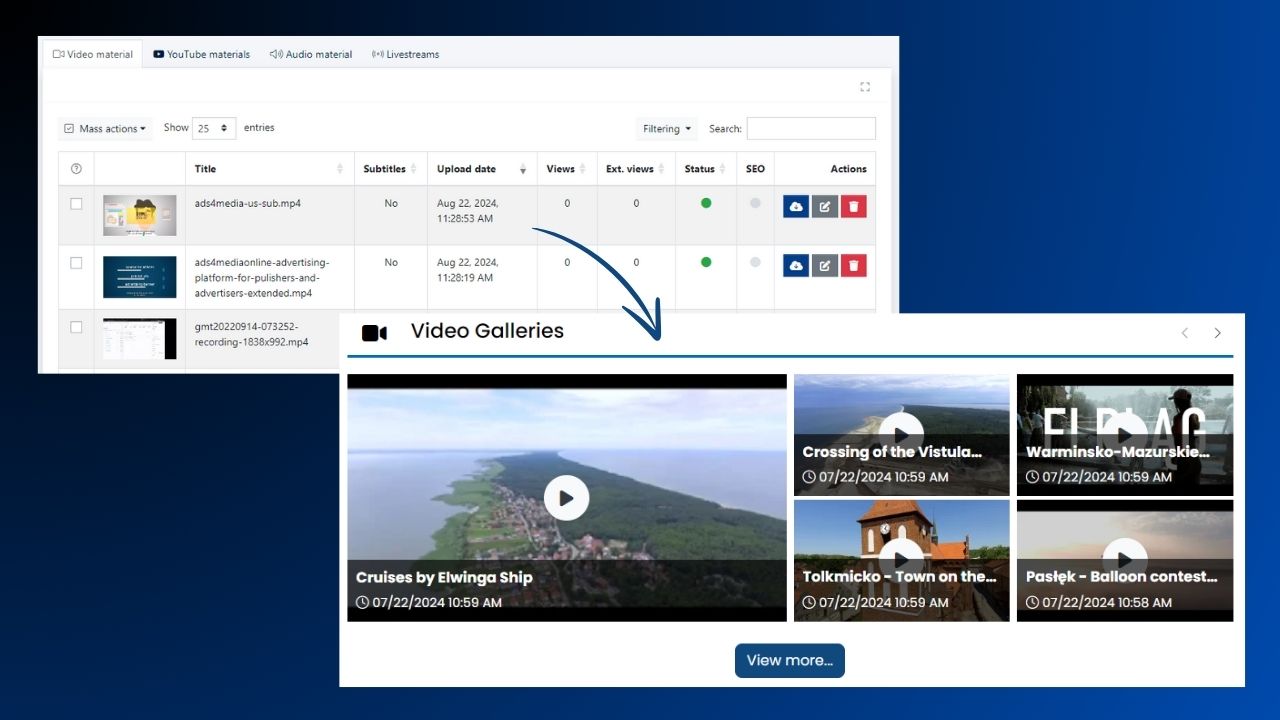Delete the ads4mediaonline-advertising video entry

point(854,265)
